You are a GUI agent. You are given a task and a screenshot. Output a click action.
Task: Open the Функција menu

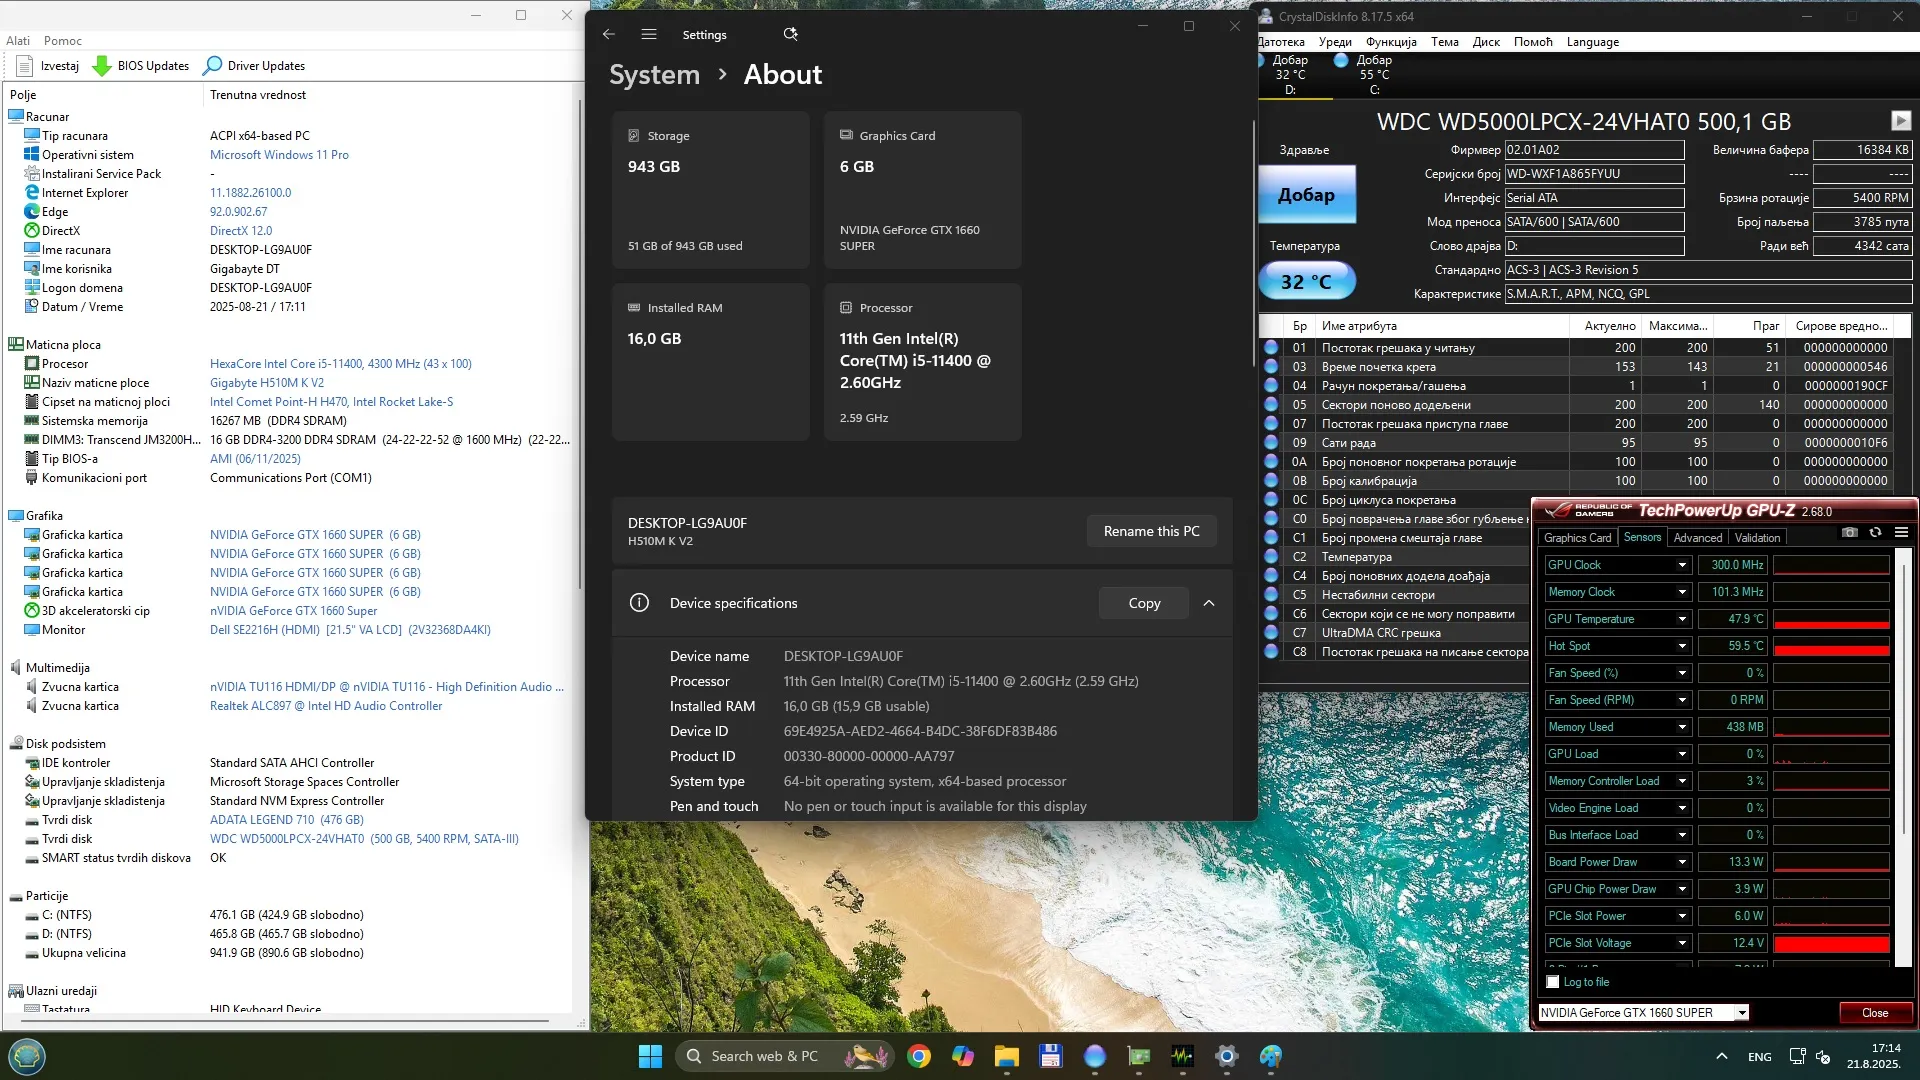tap(1391, 42)
